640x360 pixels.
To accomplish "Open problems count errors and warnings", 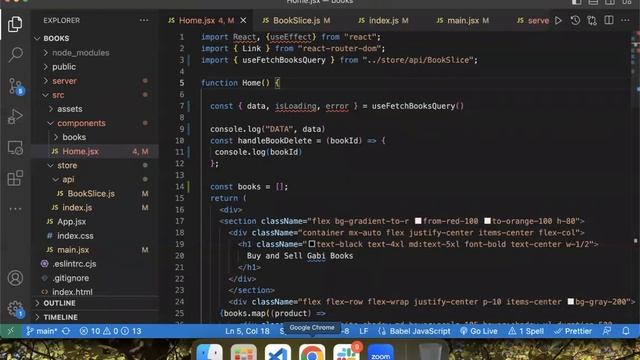I will [110, 331].
